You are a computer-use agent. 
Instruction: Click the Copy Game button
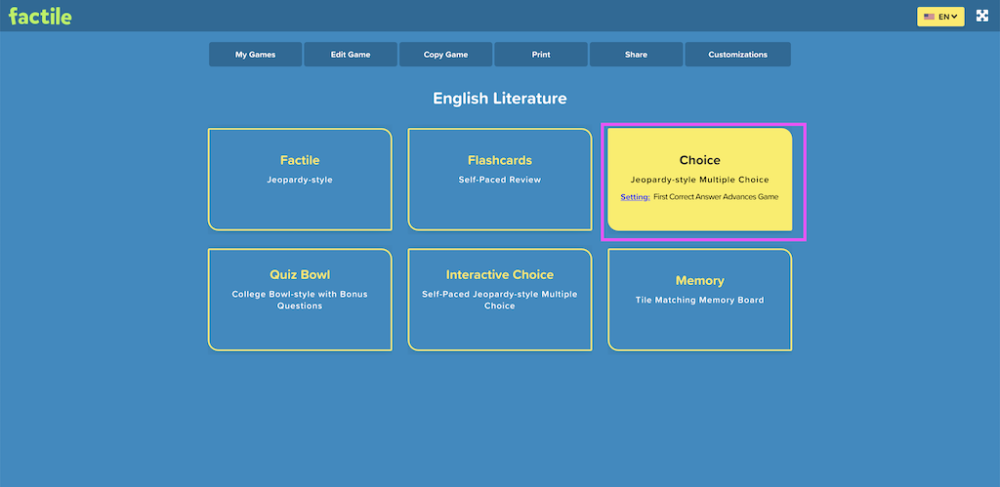[446, 55]
